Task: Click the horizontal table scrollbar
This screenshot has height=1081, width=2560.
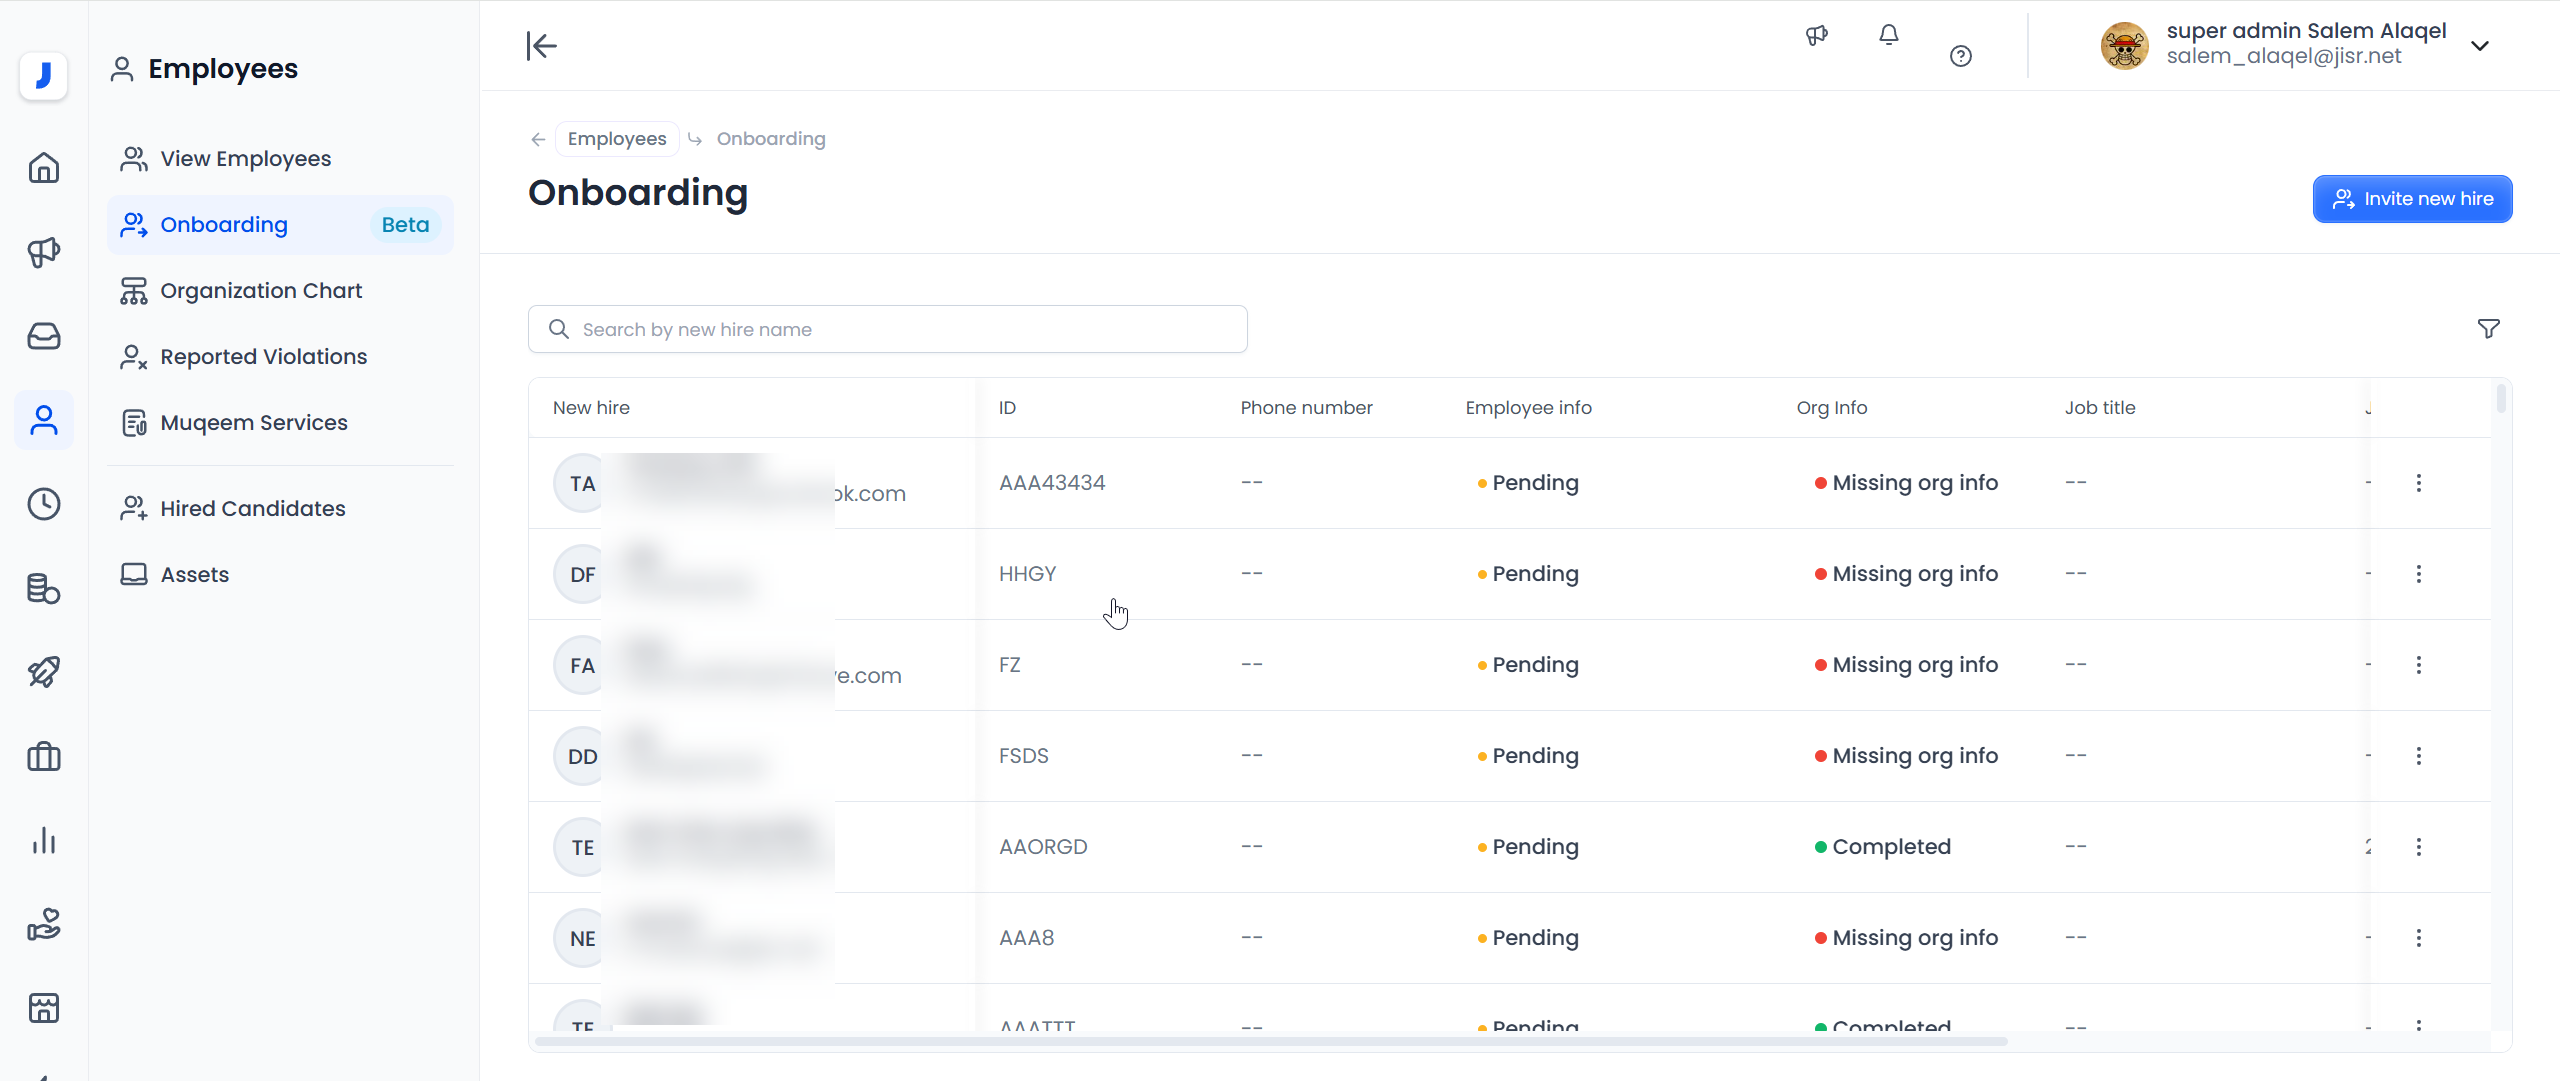Action: [1270, 1041]
